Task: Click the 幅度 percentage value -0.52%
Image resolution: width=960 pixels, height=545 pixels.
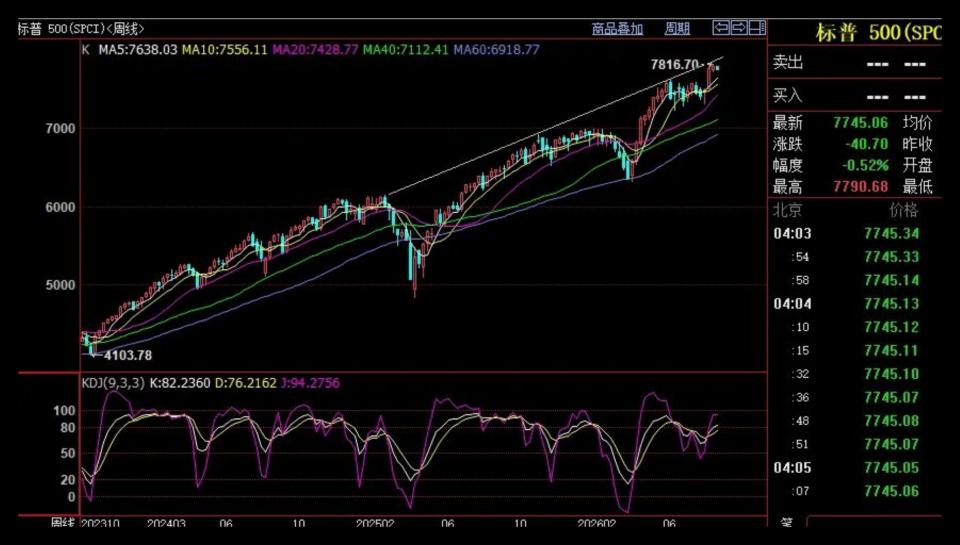Action: [864, 165]
